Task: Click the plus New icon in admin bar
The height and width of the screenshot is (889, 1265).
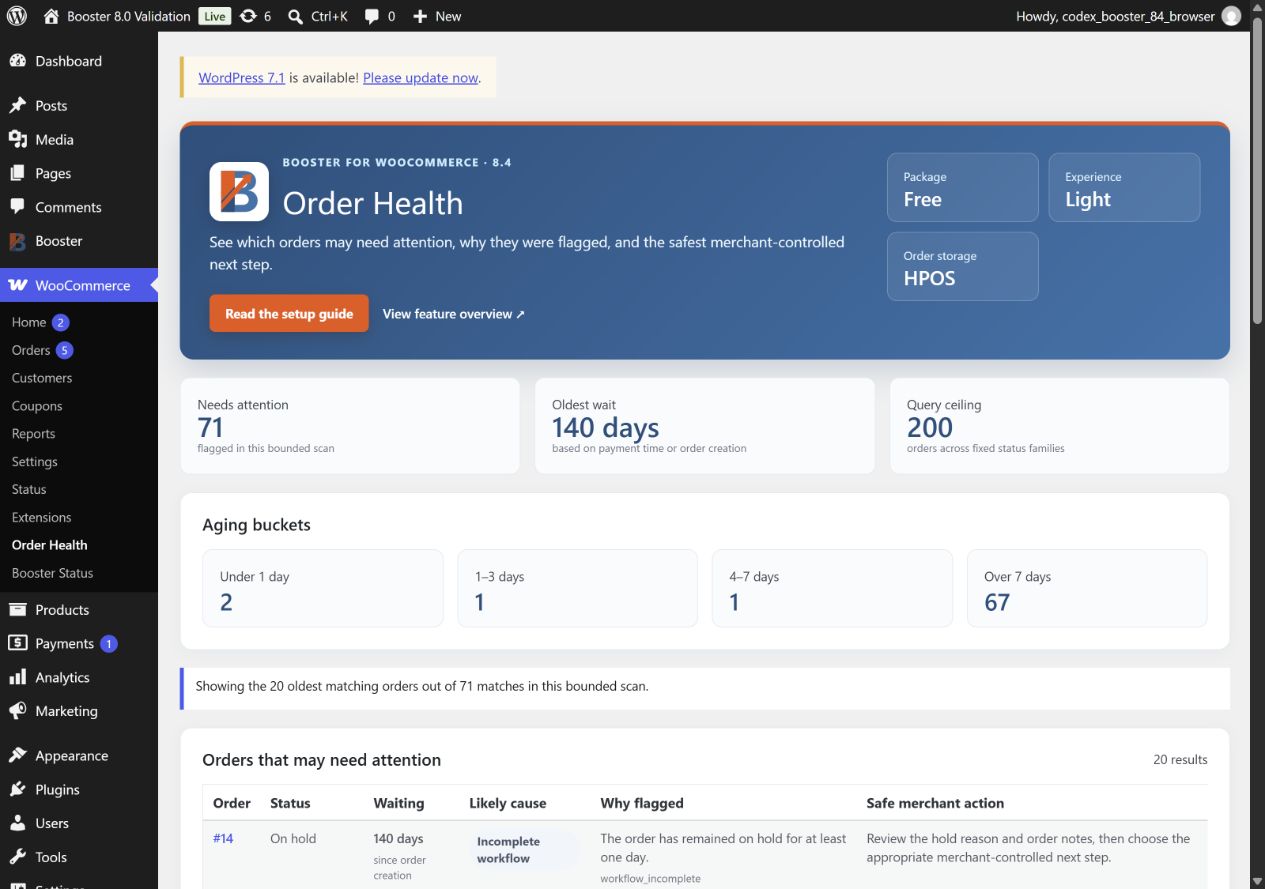Action: click(420, 16)
